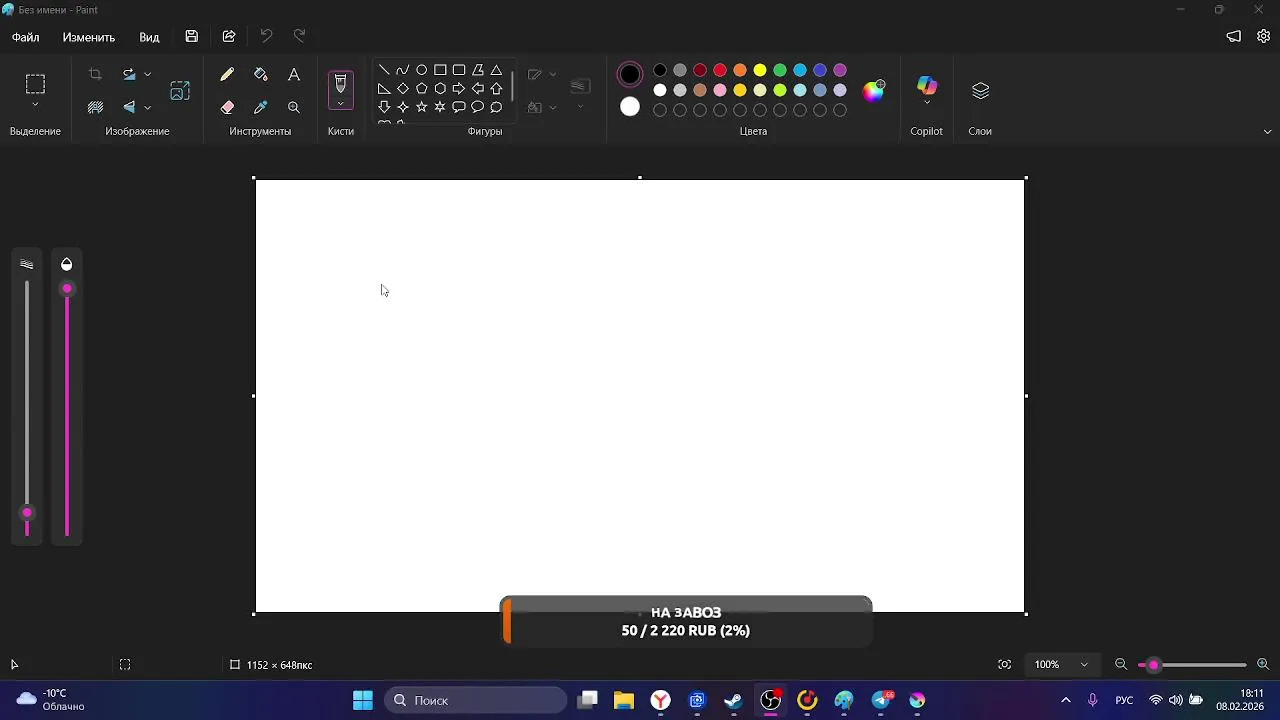Open the Edit colors wheel

(874, 91)
